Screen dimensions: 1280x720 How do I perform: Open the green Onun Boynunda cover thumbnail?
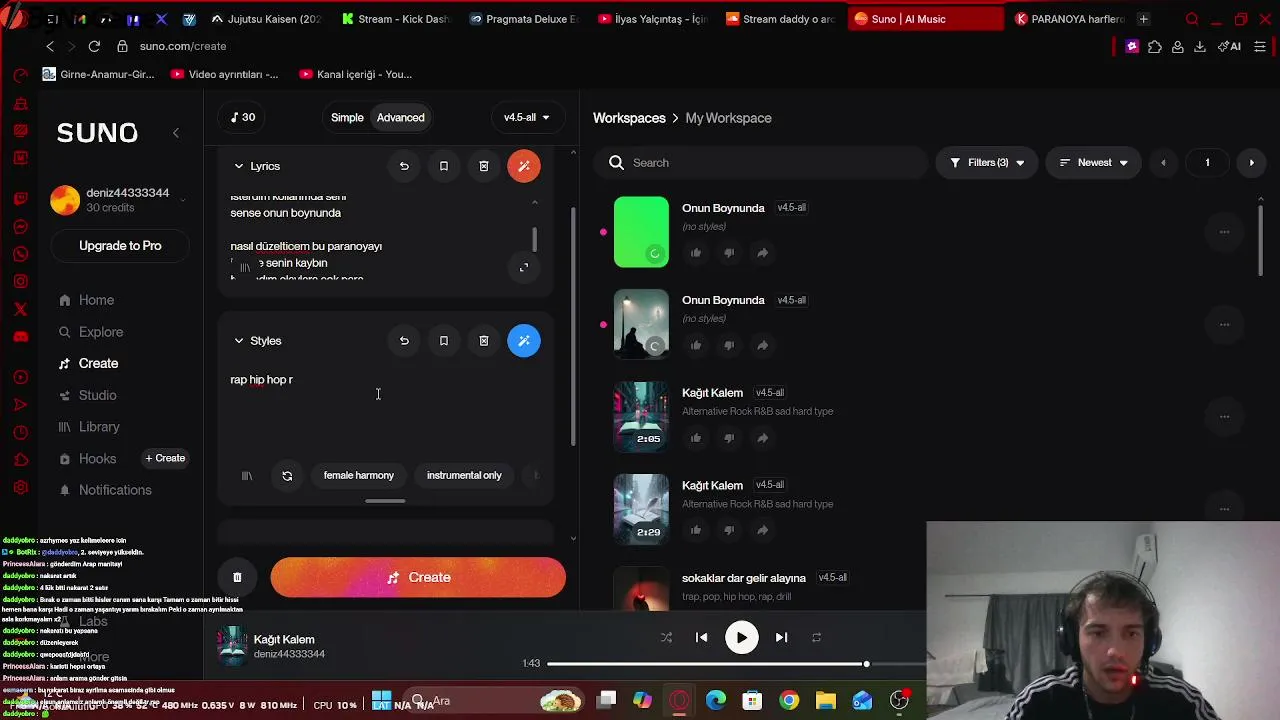point(641,232)
